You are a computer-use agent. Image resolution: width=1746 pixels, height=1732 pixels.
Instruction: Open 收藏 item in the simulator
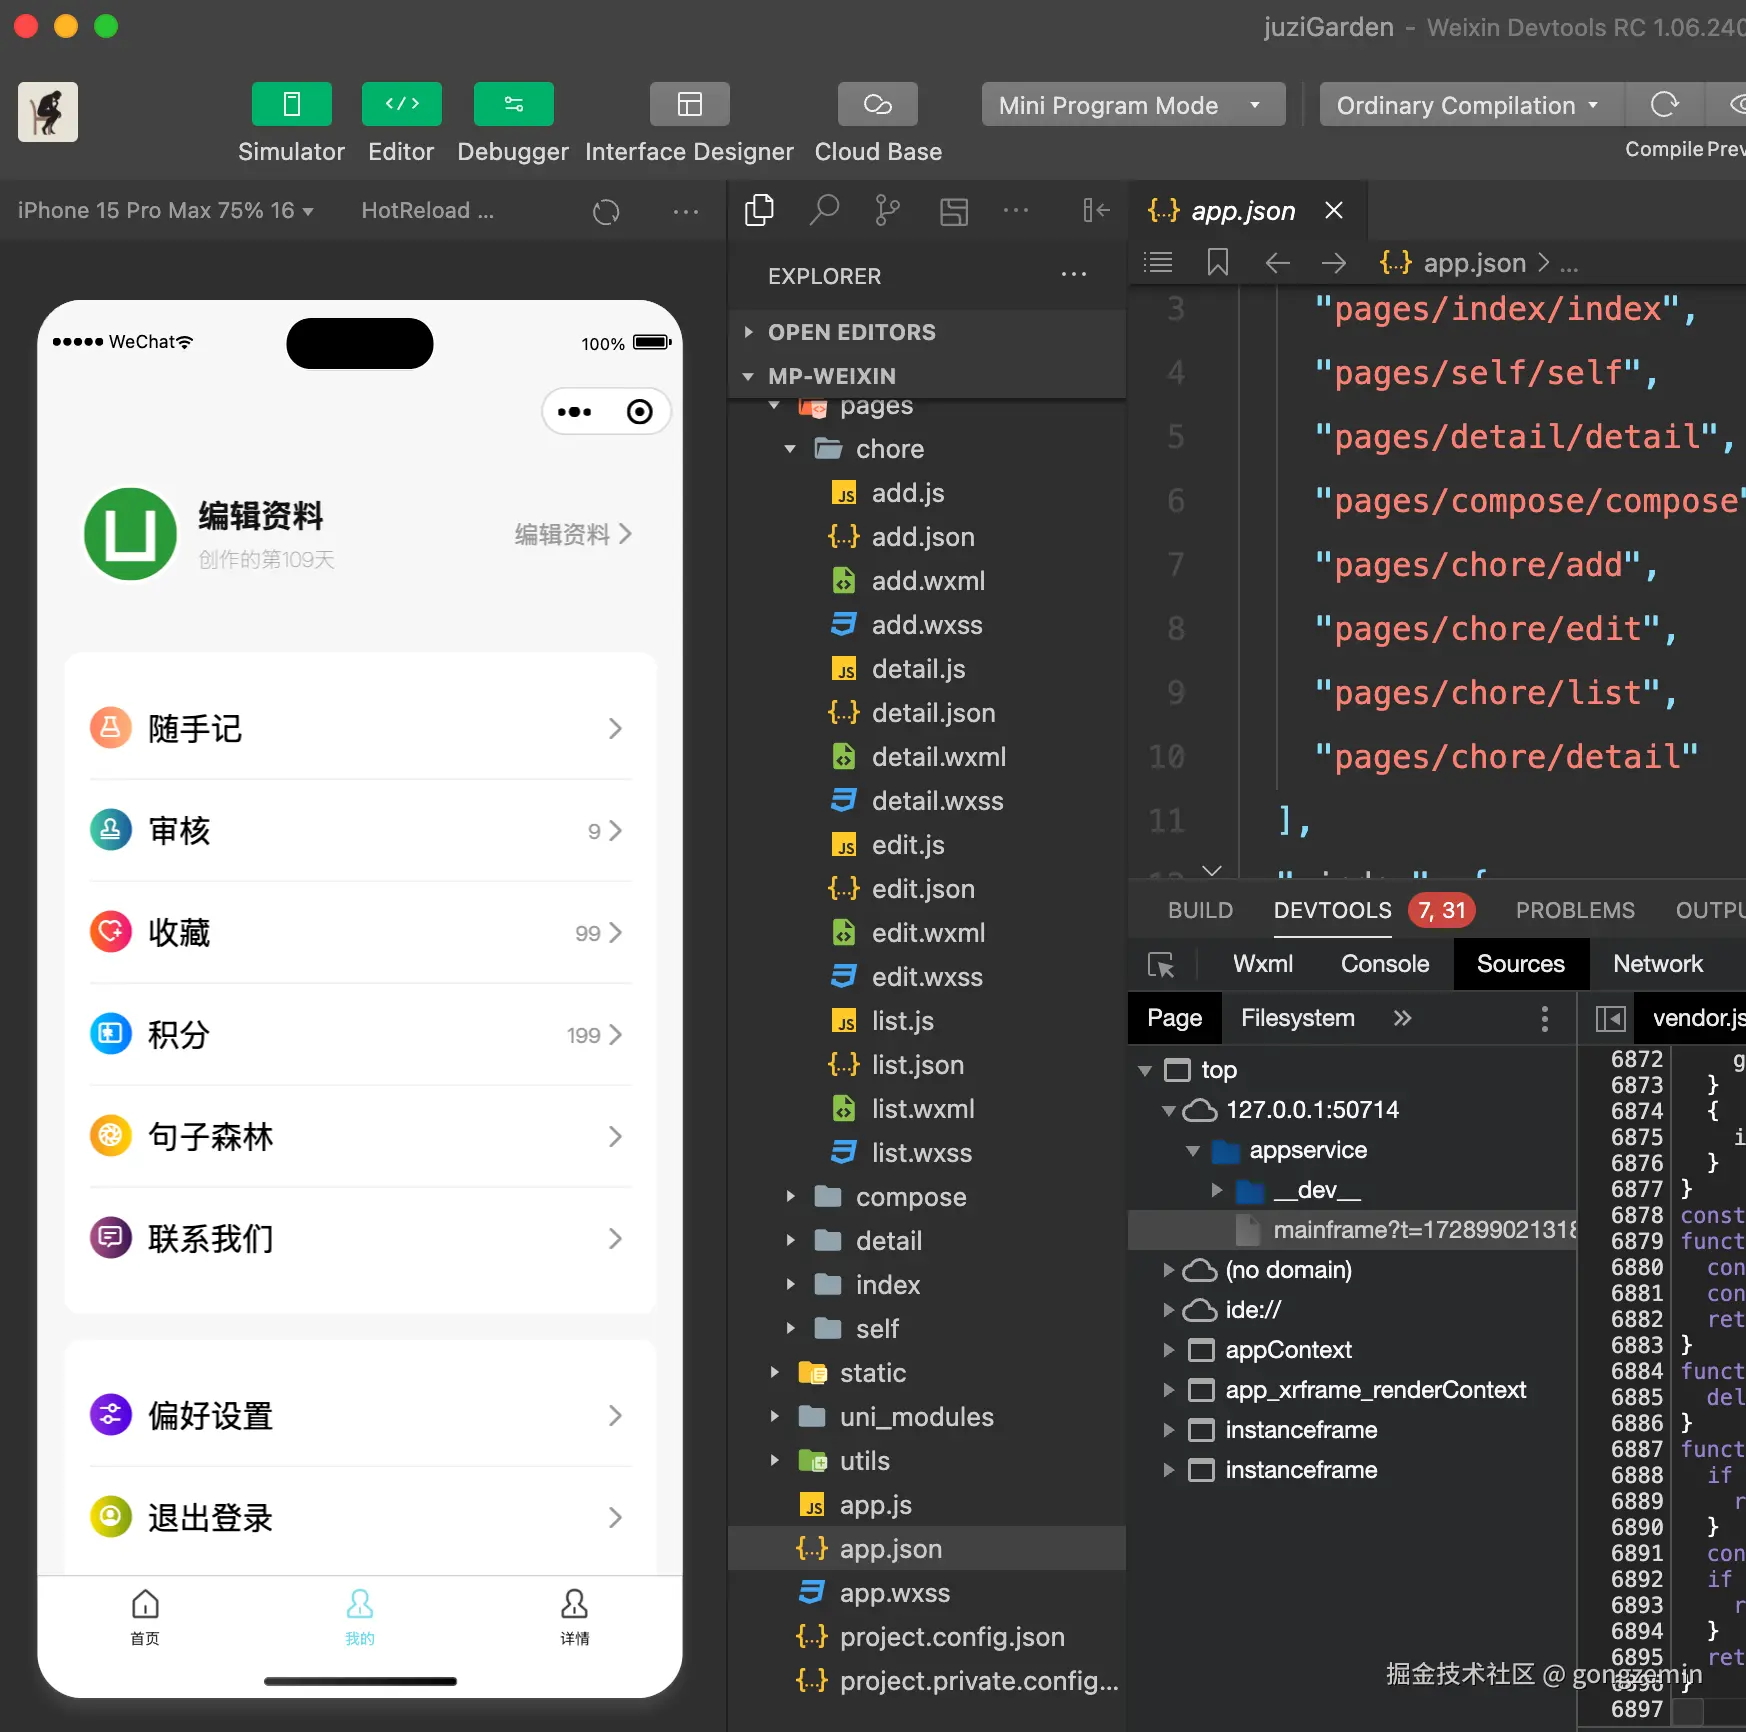pos(360,933)
